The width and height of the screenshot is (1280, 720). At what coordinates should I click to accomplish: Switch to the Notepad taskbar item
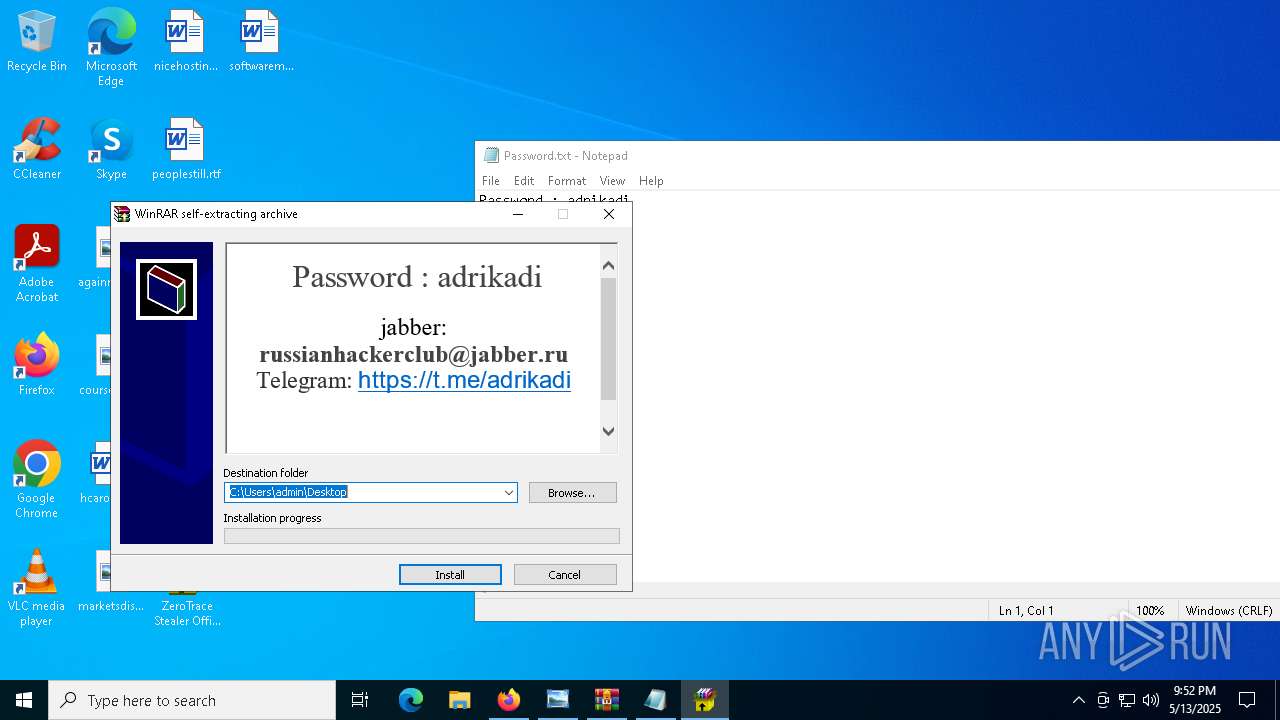point(656,700)
